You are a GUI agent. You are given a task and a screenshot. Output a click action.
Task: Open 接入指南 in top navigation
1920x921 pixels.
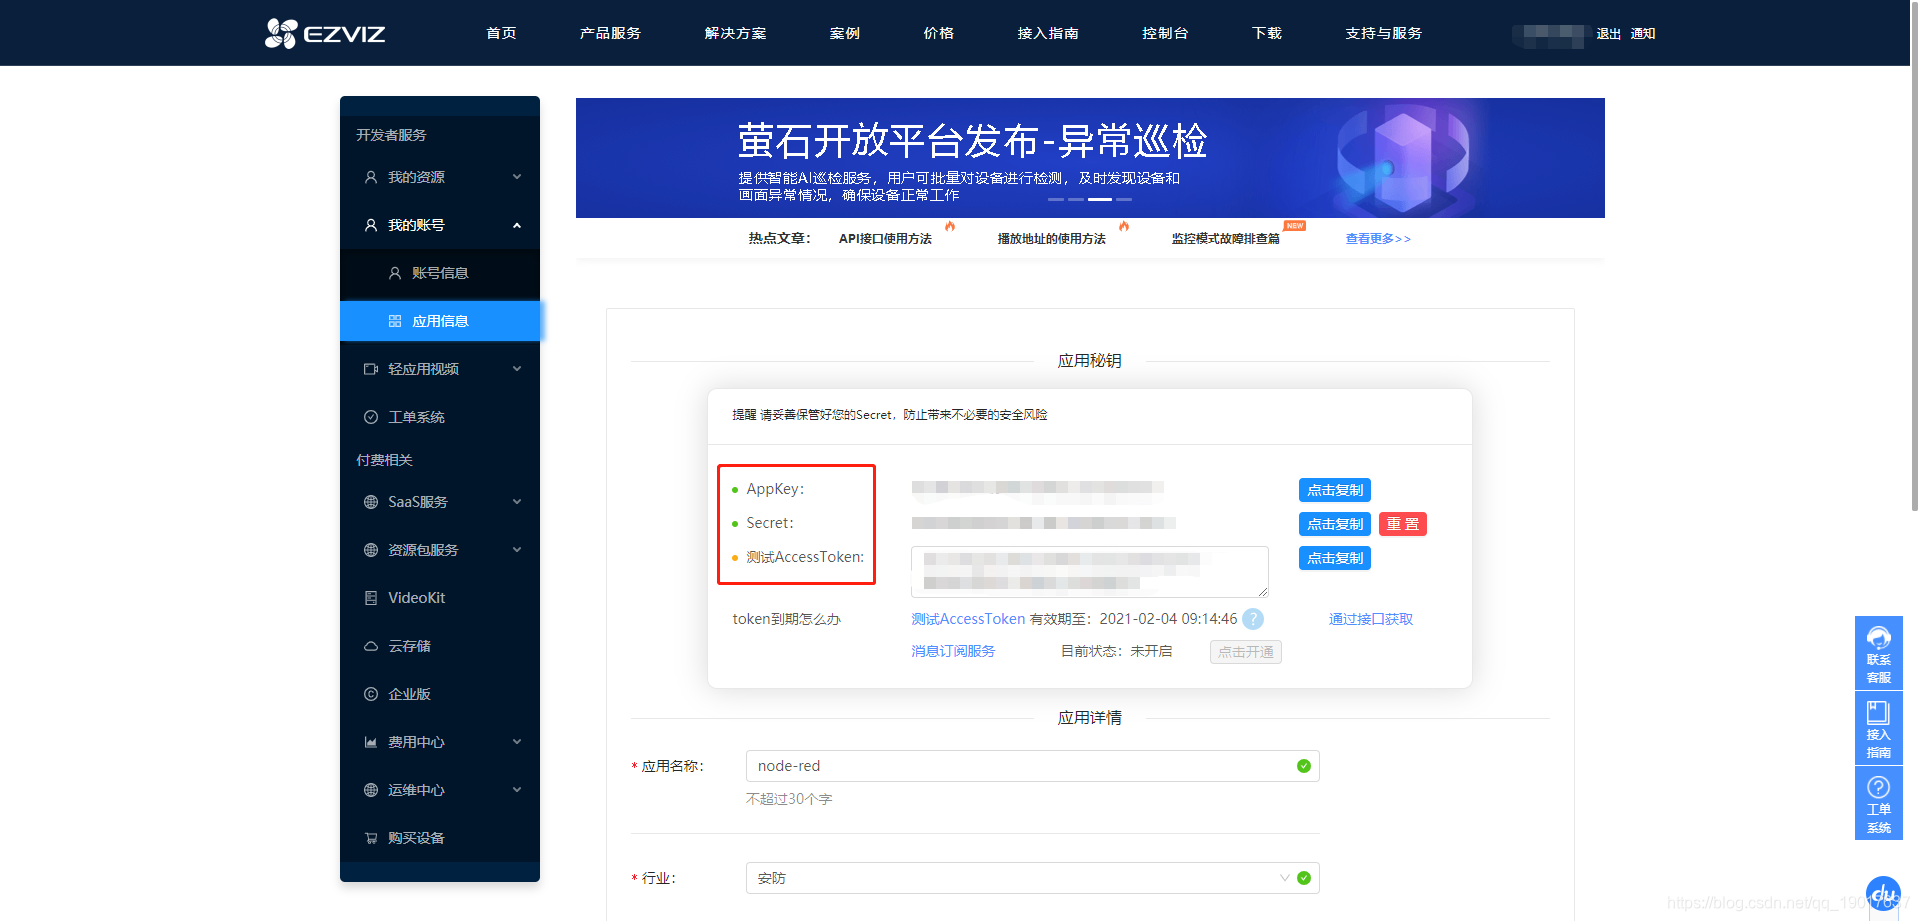click(x=1048, y=33)
